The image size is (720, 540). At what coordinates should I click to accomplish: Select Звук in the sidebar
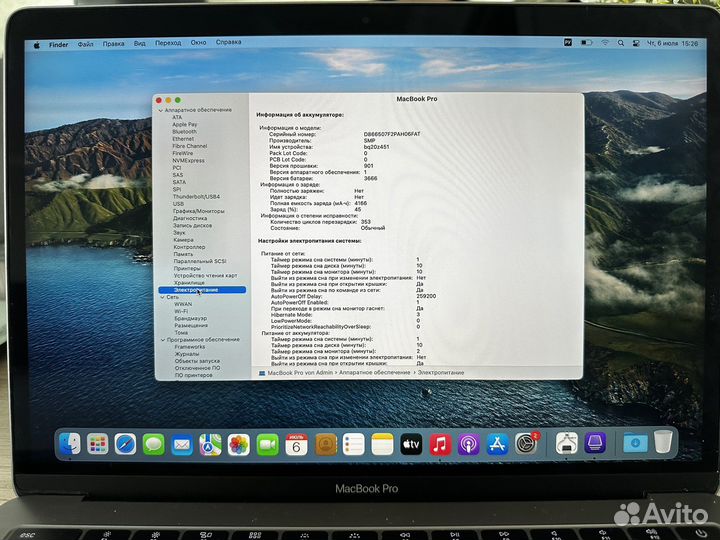(x=179, y=233)
